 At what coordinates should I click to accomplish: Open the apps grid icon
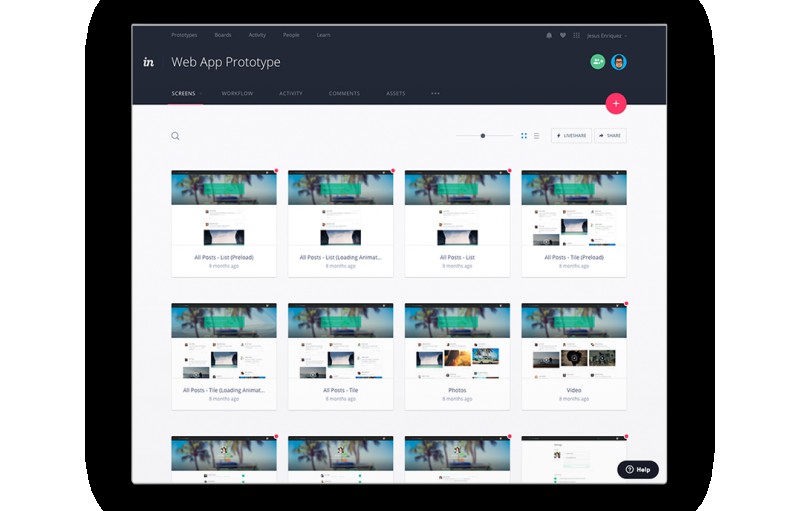pos(577,36)
